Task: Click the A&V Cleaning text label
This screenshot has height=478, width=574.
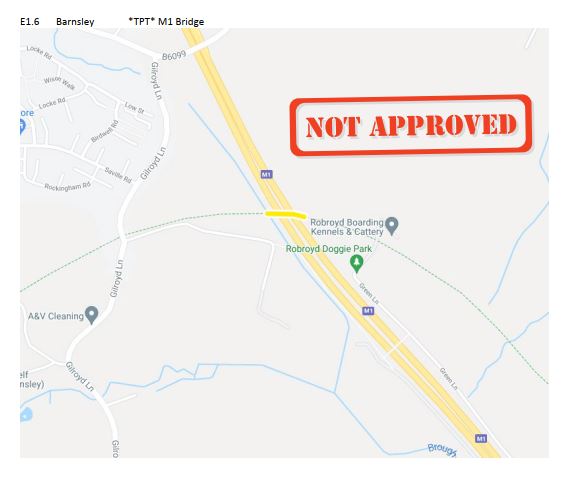Action: click(x=56, y=316)
